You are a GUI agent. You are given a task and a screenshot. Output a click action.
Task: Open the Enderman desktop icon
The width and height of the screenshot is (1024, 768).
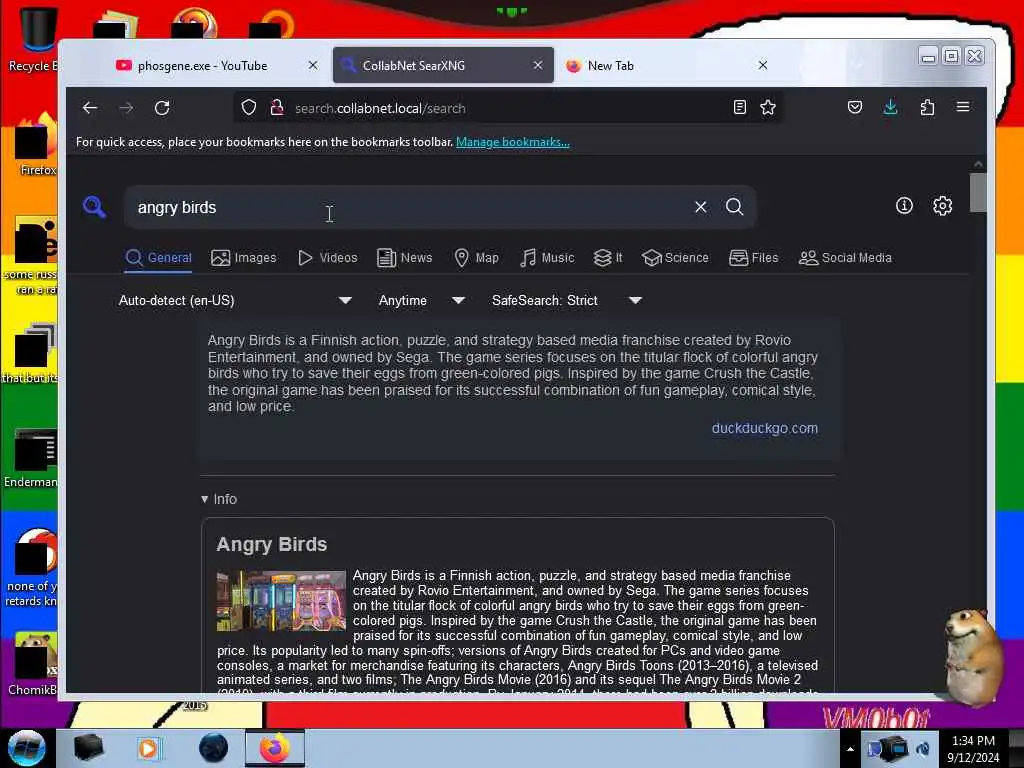point(31,458)
